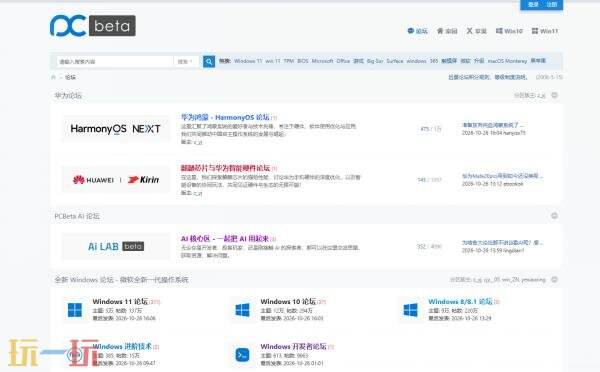Click the Windows 8/8.1 论坛 logo icon
This screenshot has height=372, width=600.
click(x=411, y=310)
